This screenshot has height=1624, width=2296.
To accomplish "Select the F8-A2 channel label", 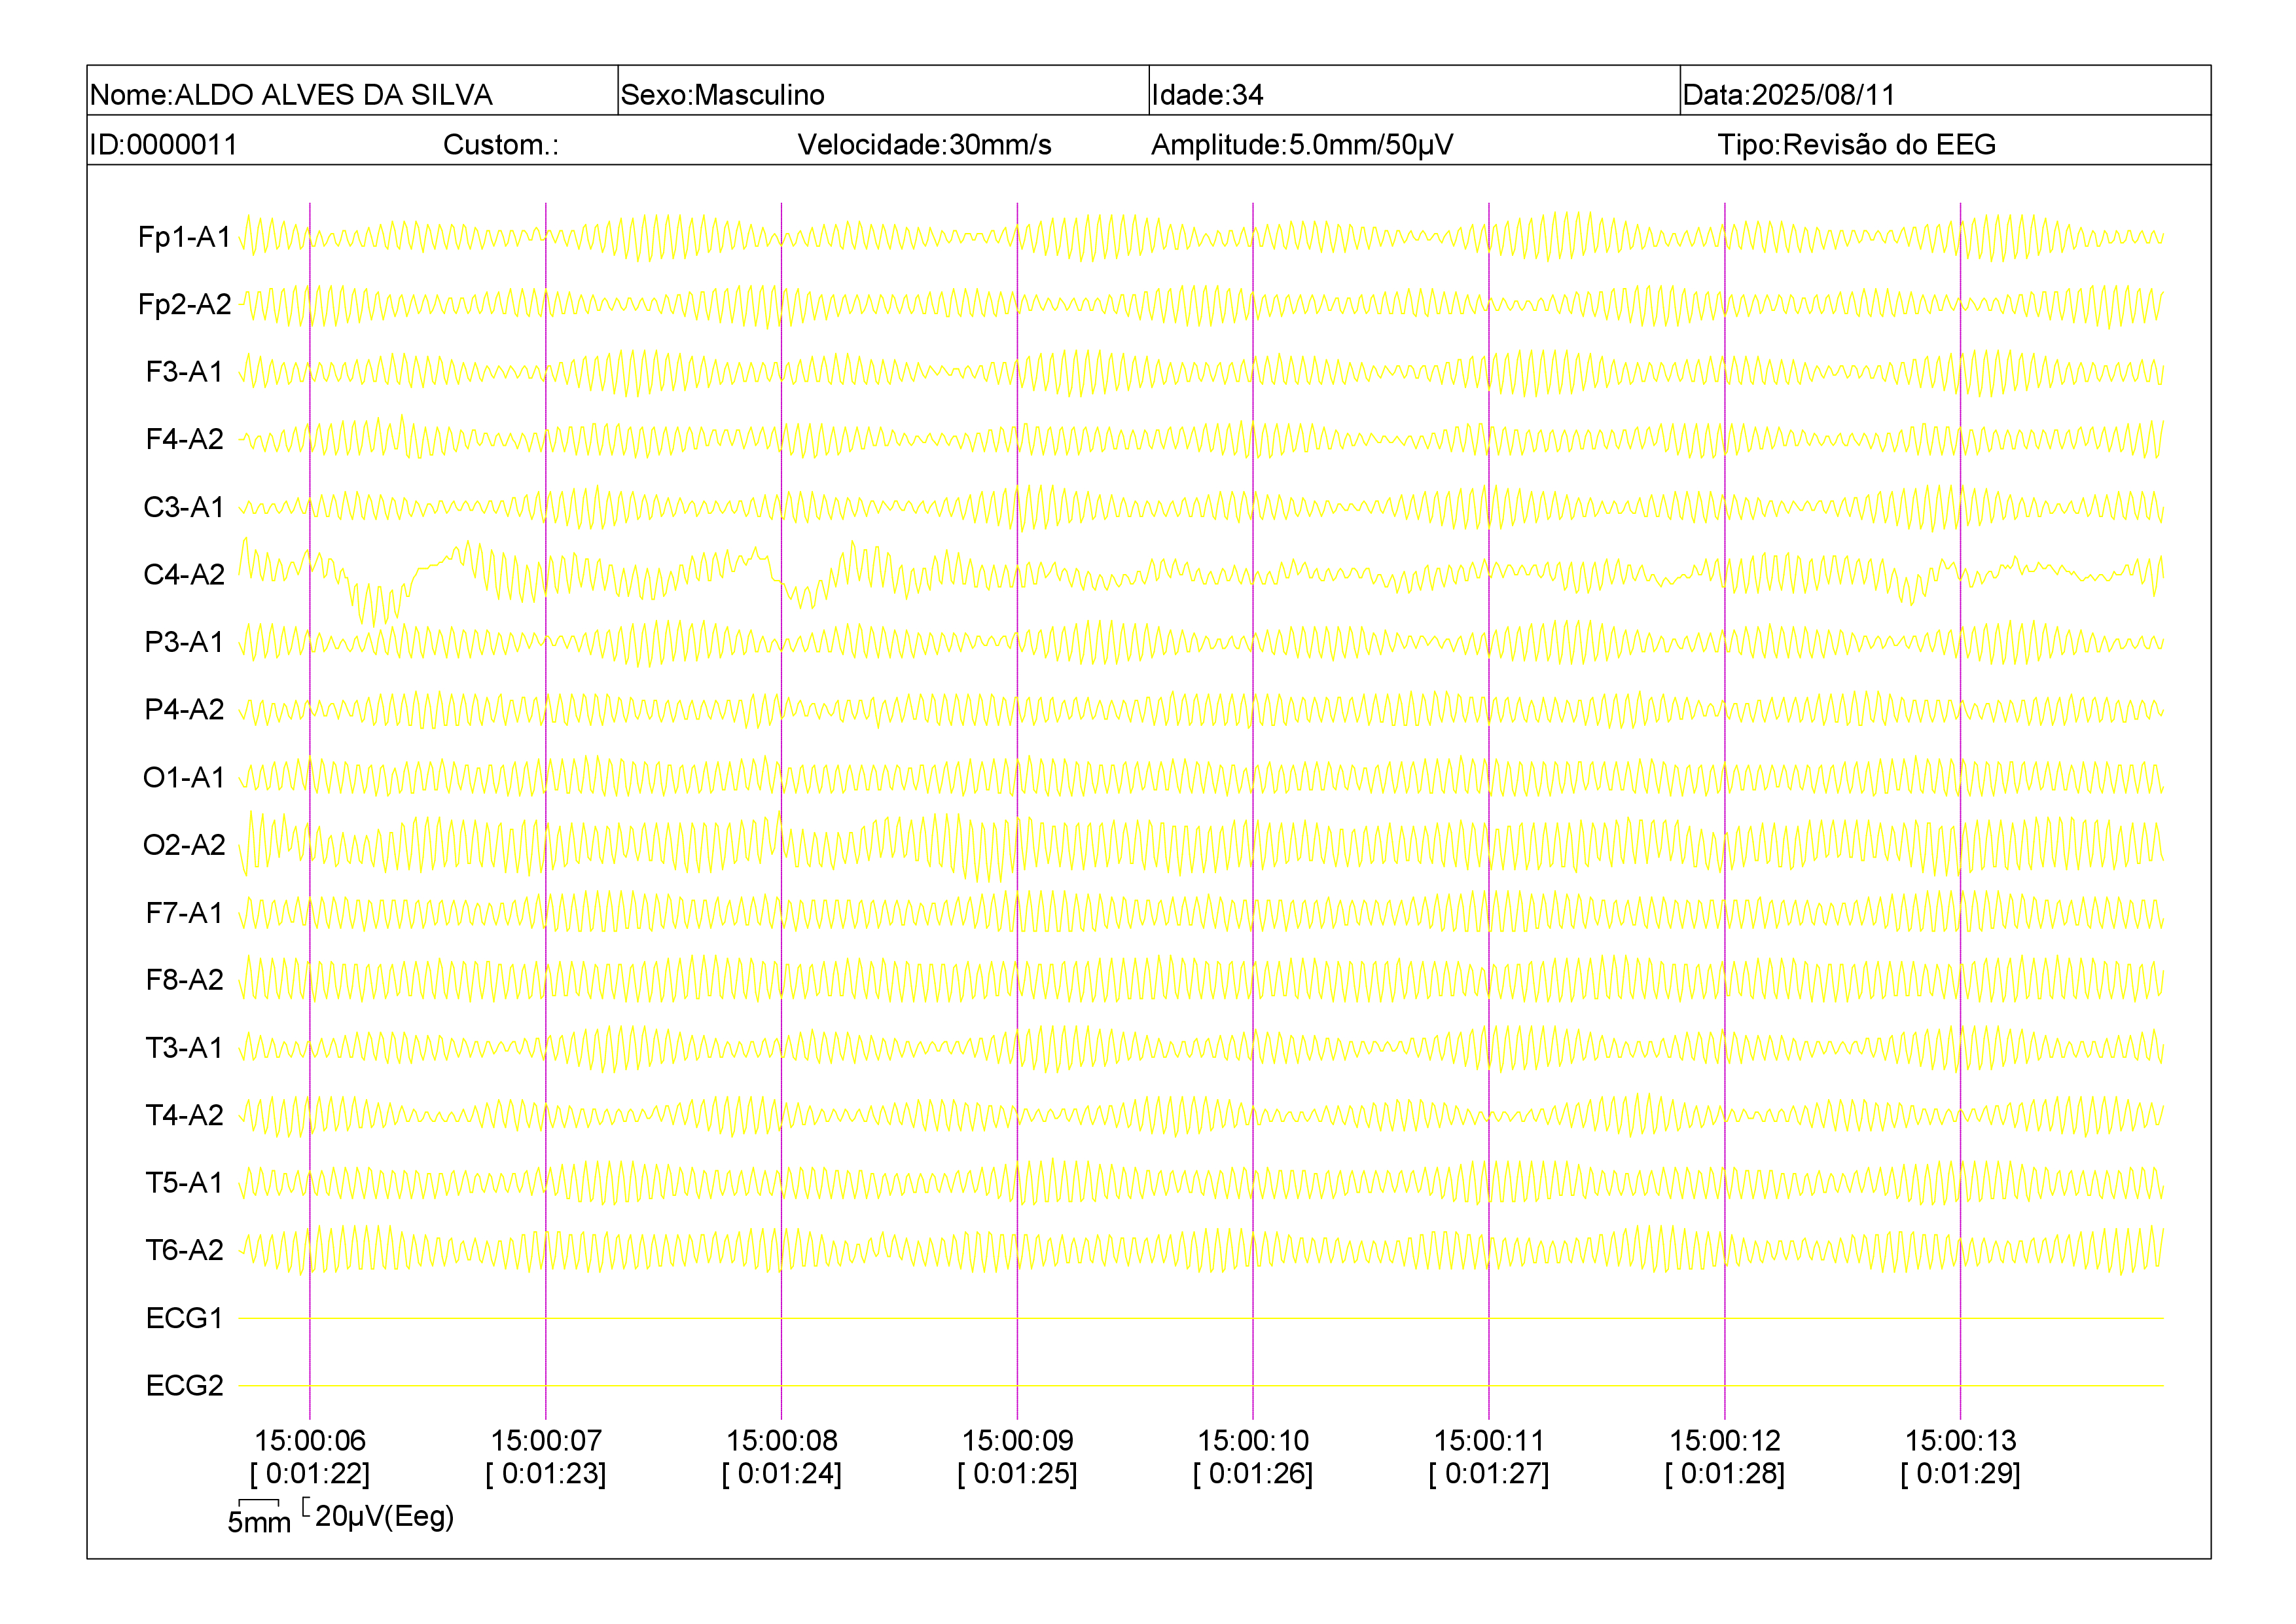I will 184,980.
